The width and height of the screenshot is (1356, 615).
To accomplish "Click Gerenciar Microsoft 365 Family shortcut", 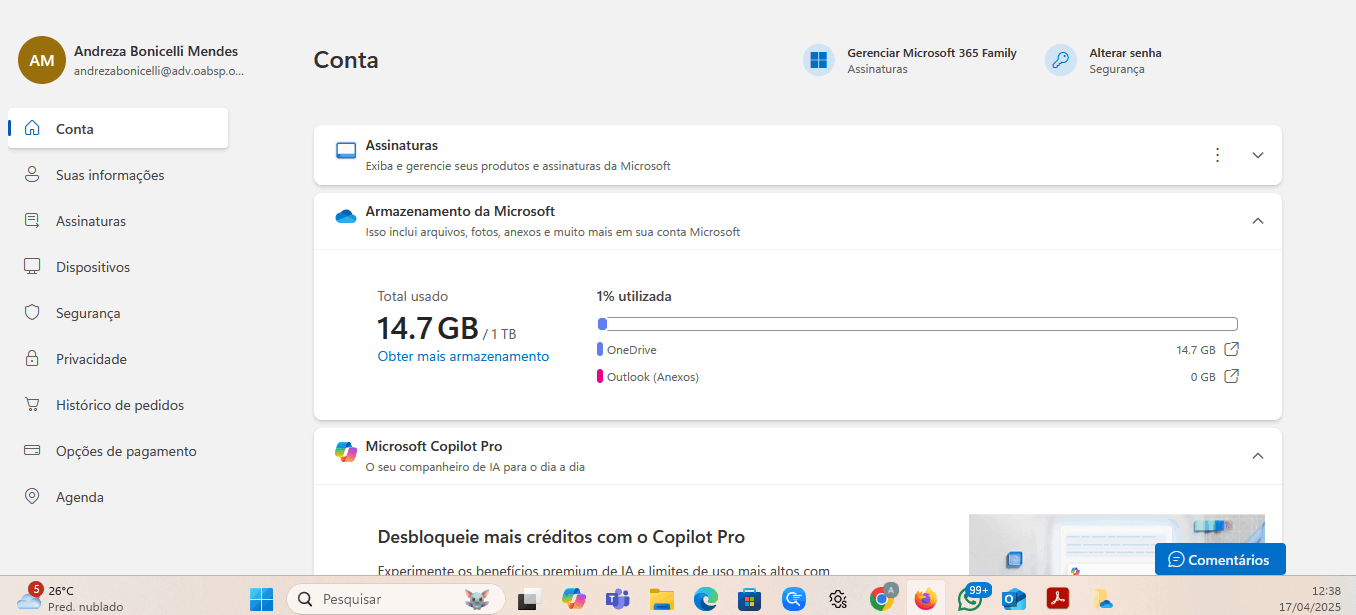I will 909,60.
